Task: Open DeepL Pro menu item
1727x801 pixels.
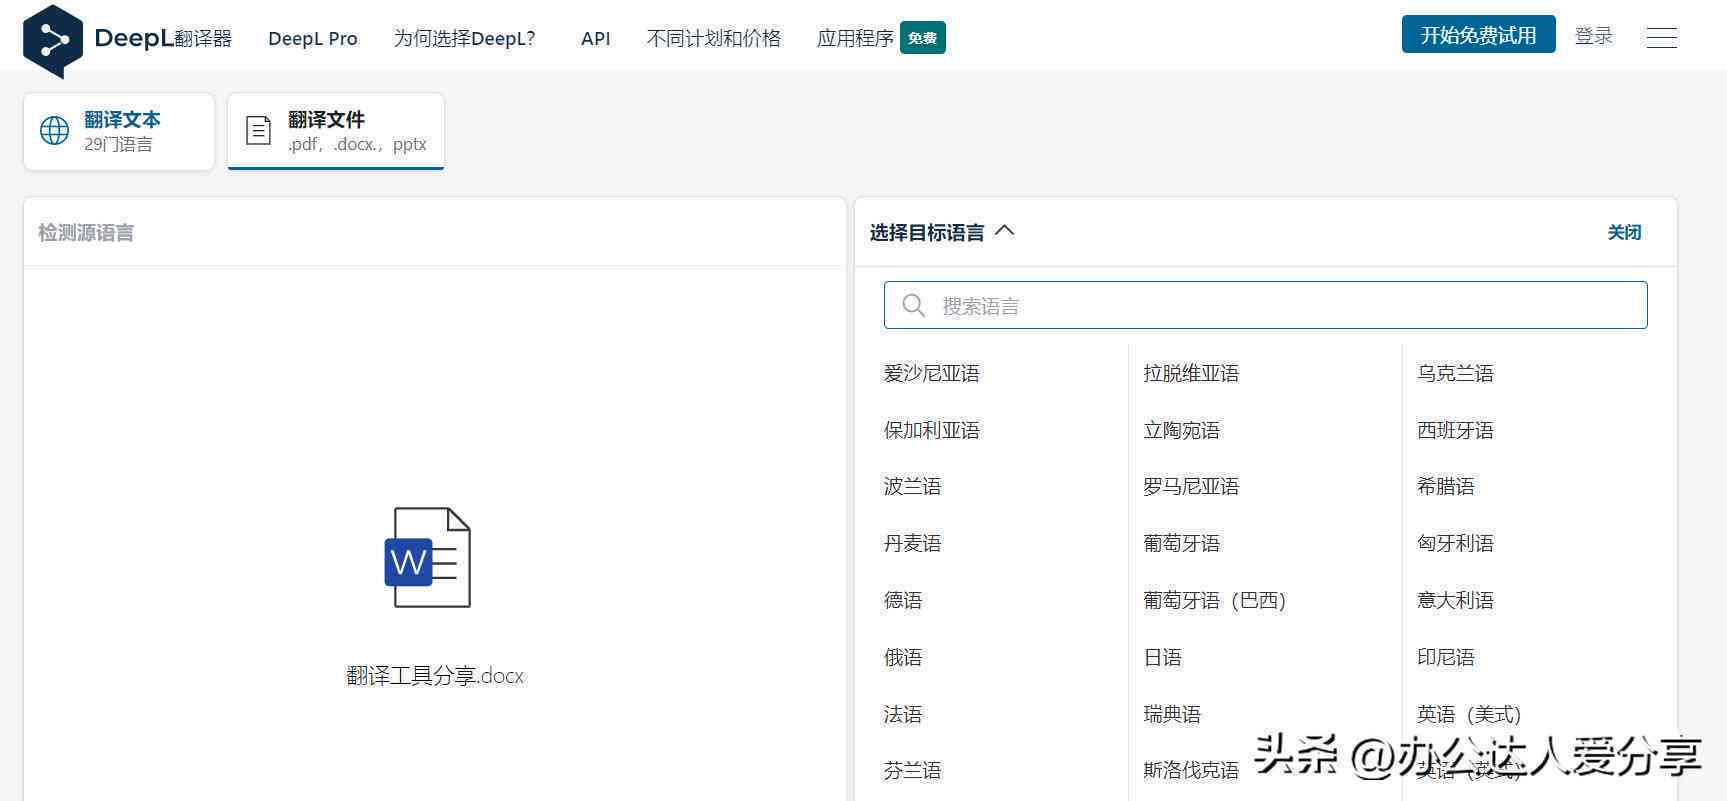Action: point(313,39)
